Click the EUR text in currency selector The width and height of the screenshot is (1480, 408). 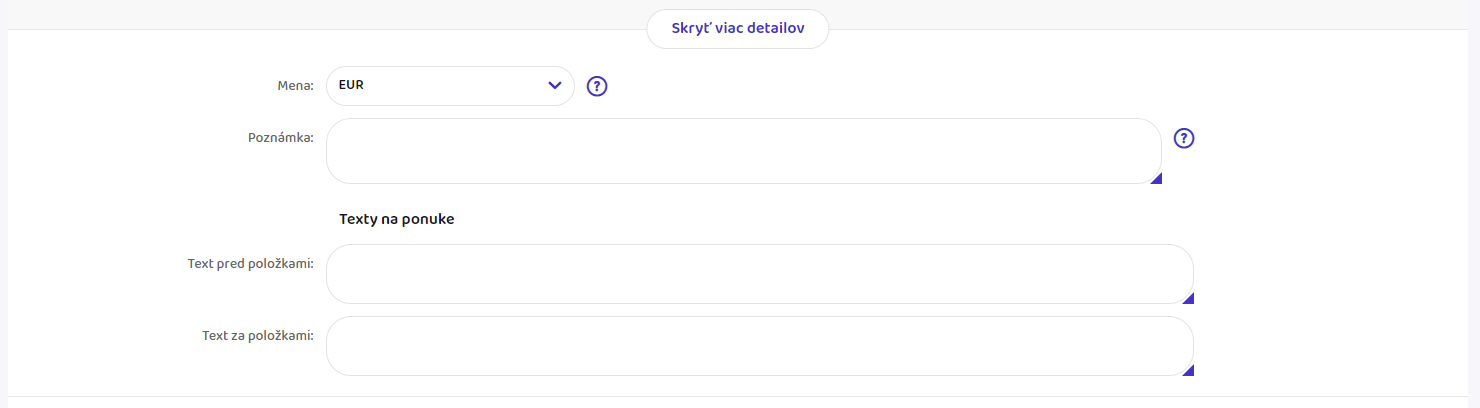[x=351, y=86]
